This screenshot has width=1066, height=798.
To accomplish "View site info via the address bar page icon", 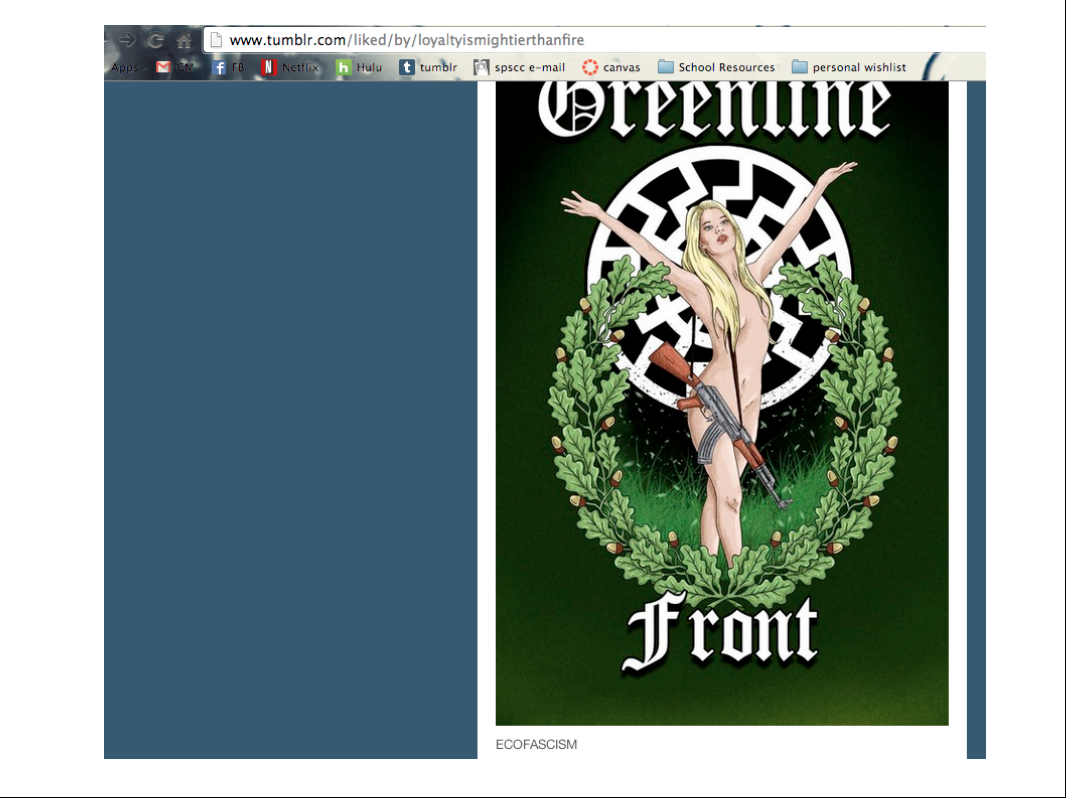I will (x=216, y=40).
